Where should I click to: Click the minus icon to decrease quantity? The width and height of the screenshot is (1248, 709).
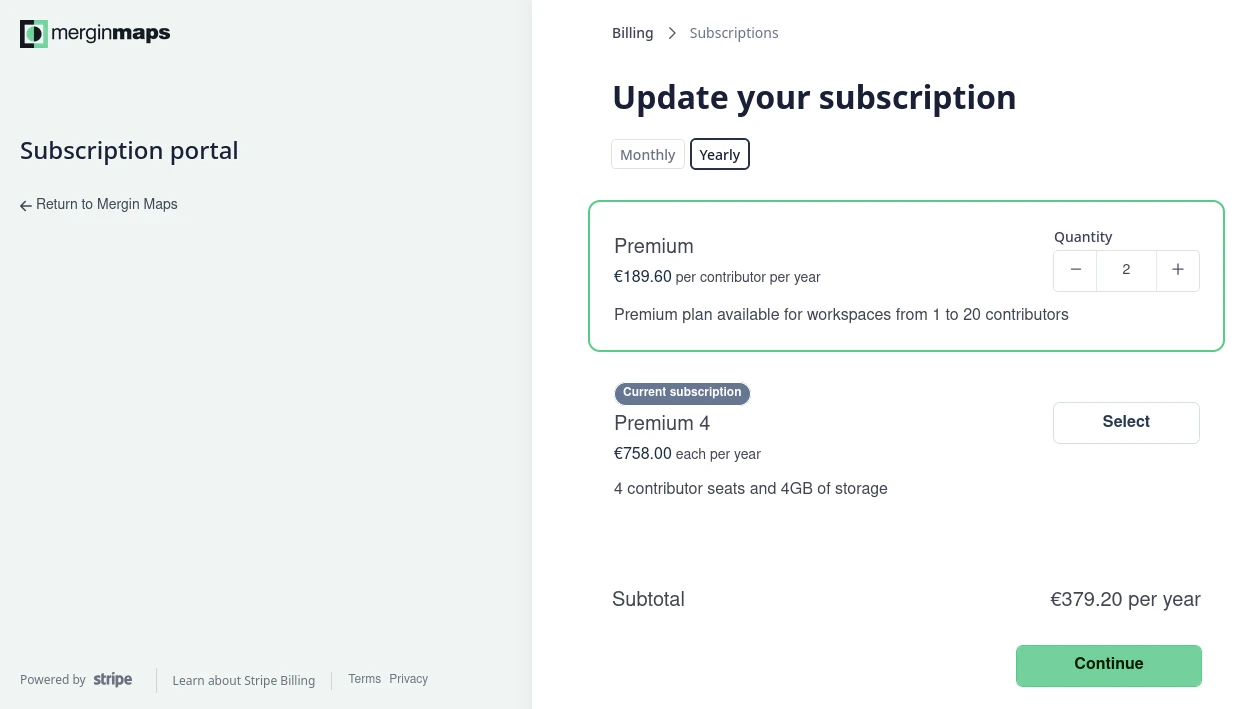pos(1075,270)
